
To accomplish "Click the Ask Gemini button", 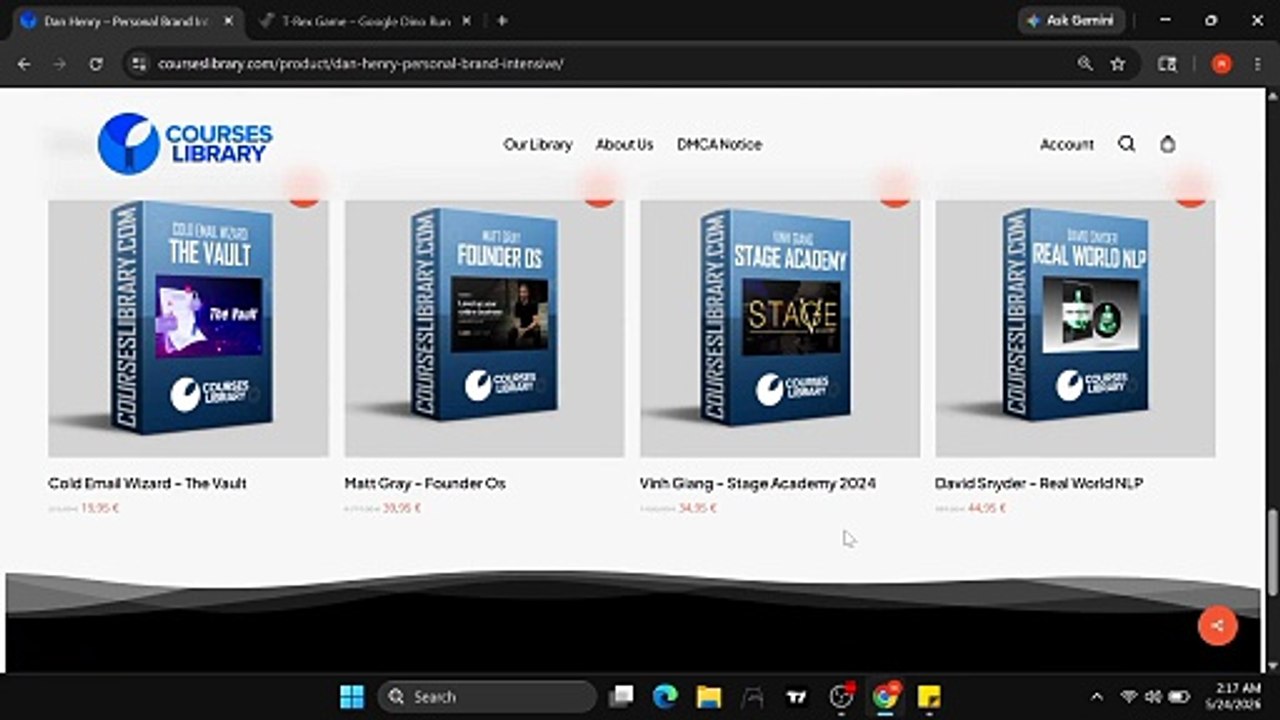I will pos(1071,20).
